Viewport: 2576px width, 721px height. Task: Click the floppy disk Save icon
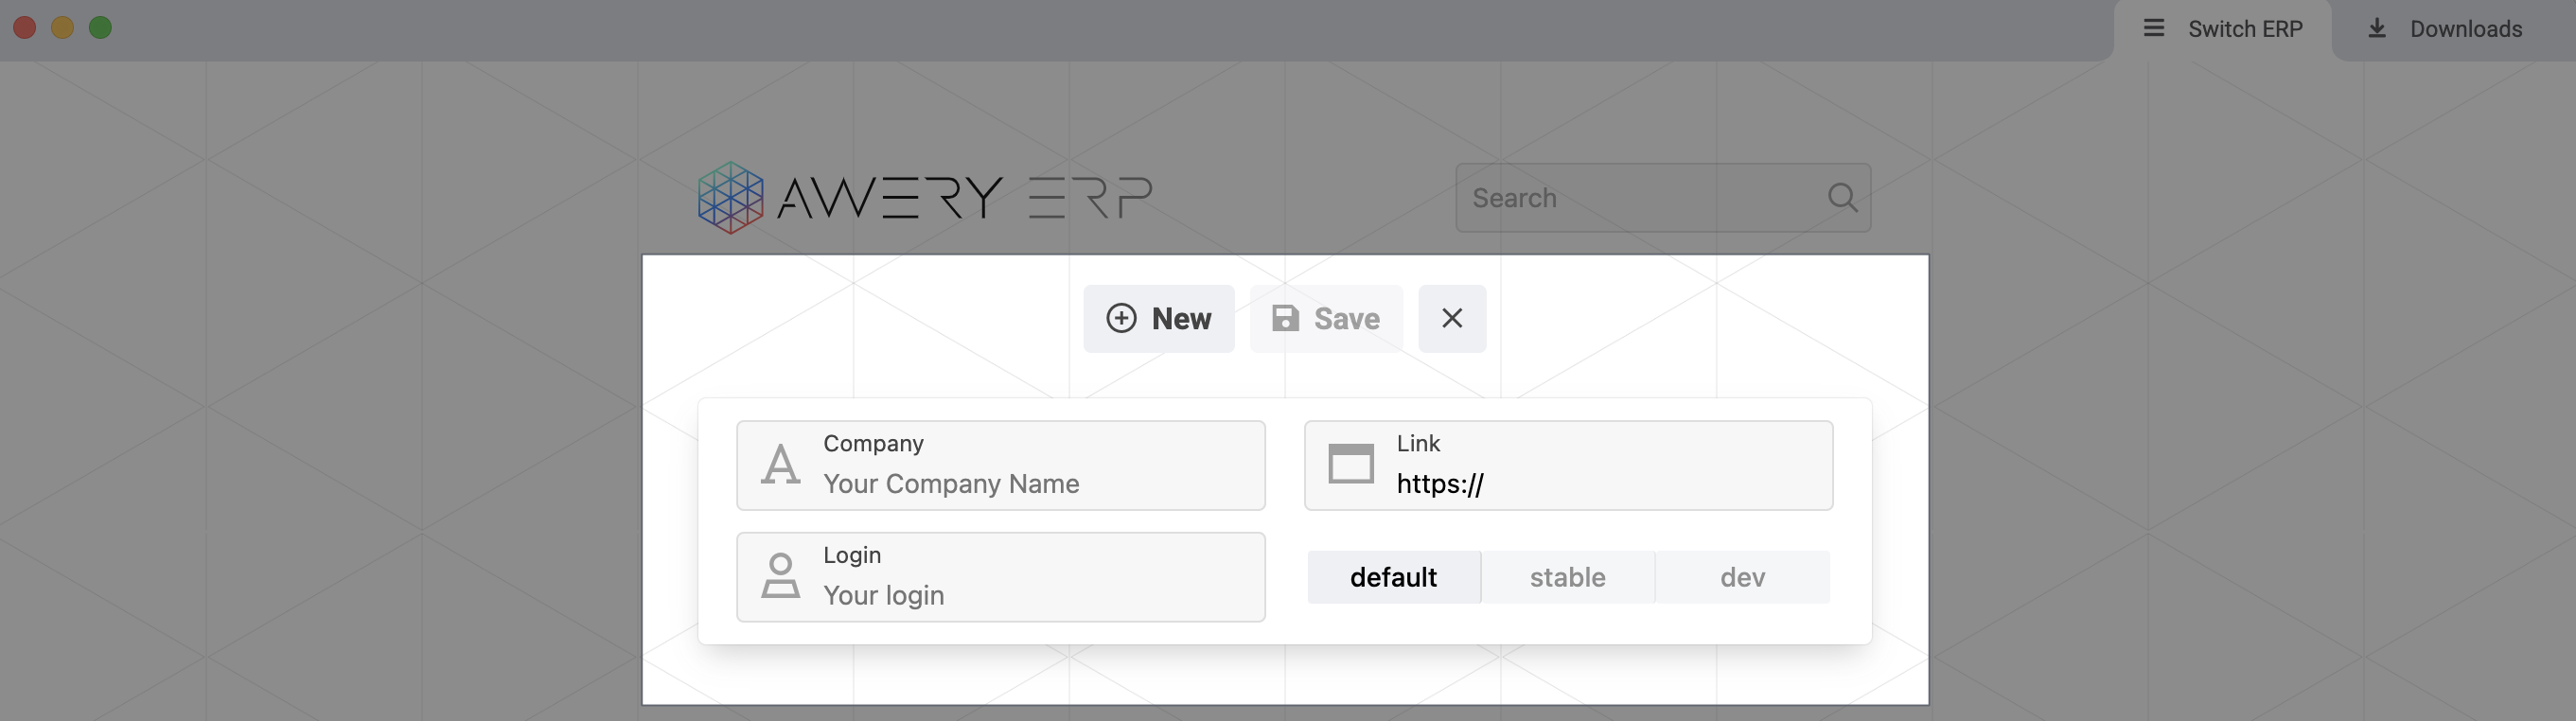click(1285, 318)
